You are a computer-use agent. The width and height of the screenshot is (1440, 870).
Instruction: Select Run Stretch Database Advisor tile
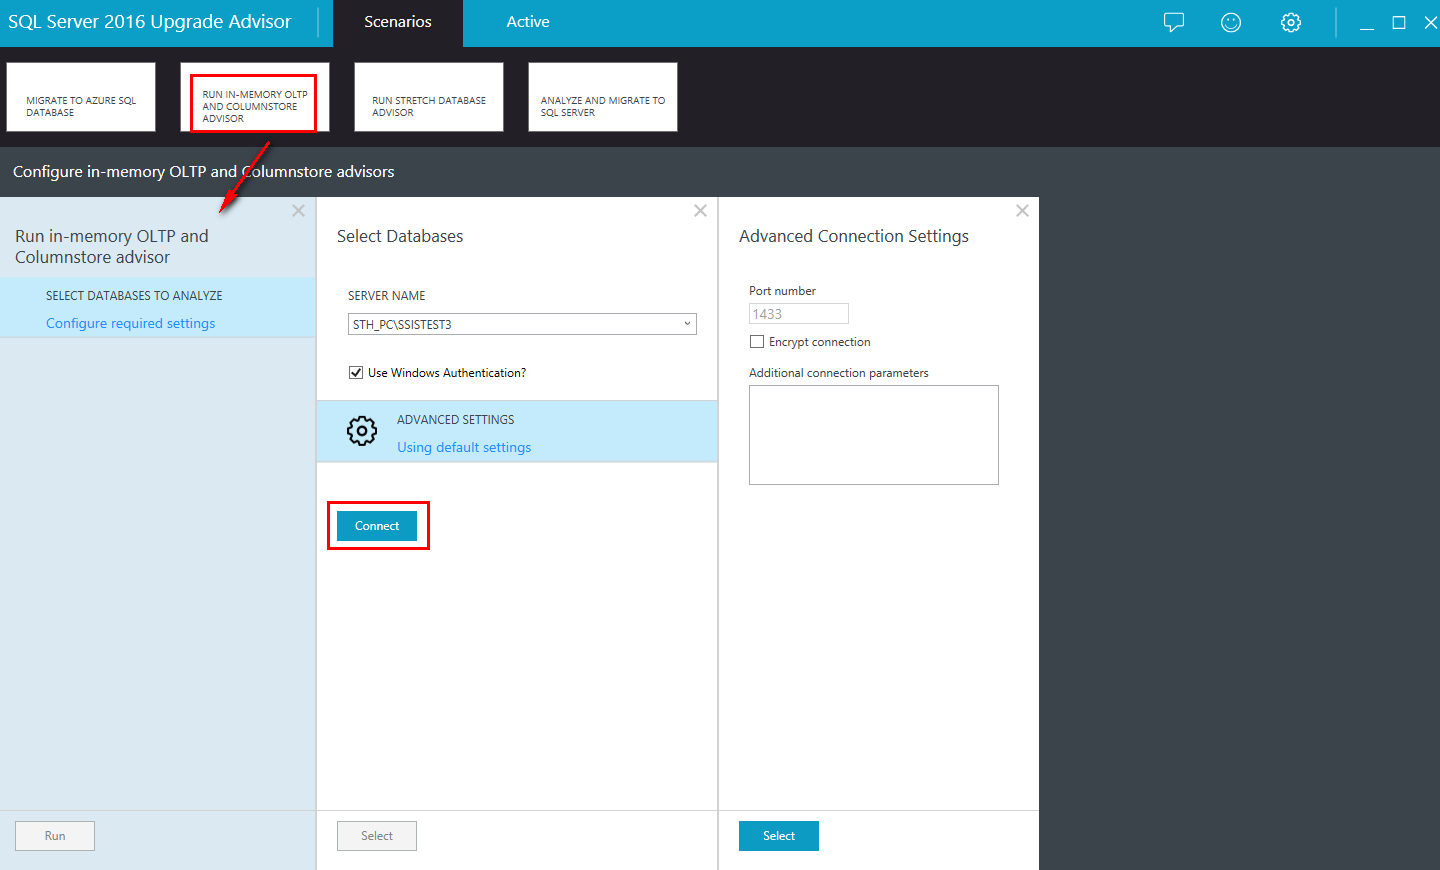tap(429, 97)
